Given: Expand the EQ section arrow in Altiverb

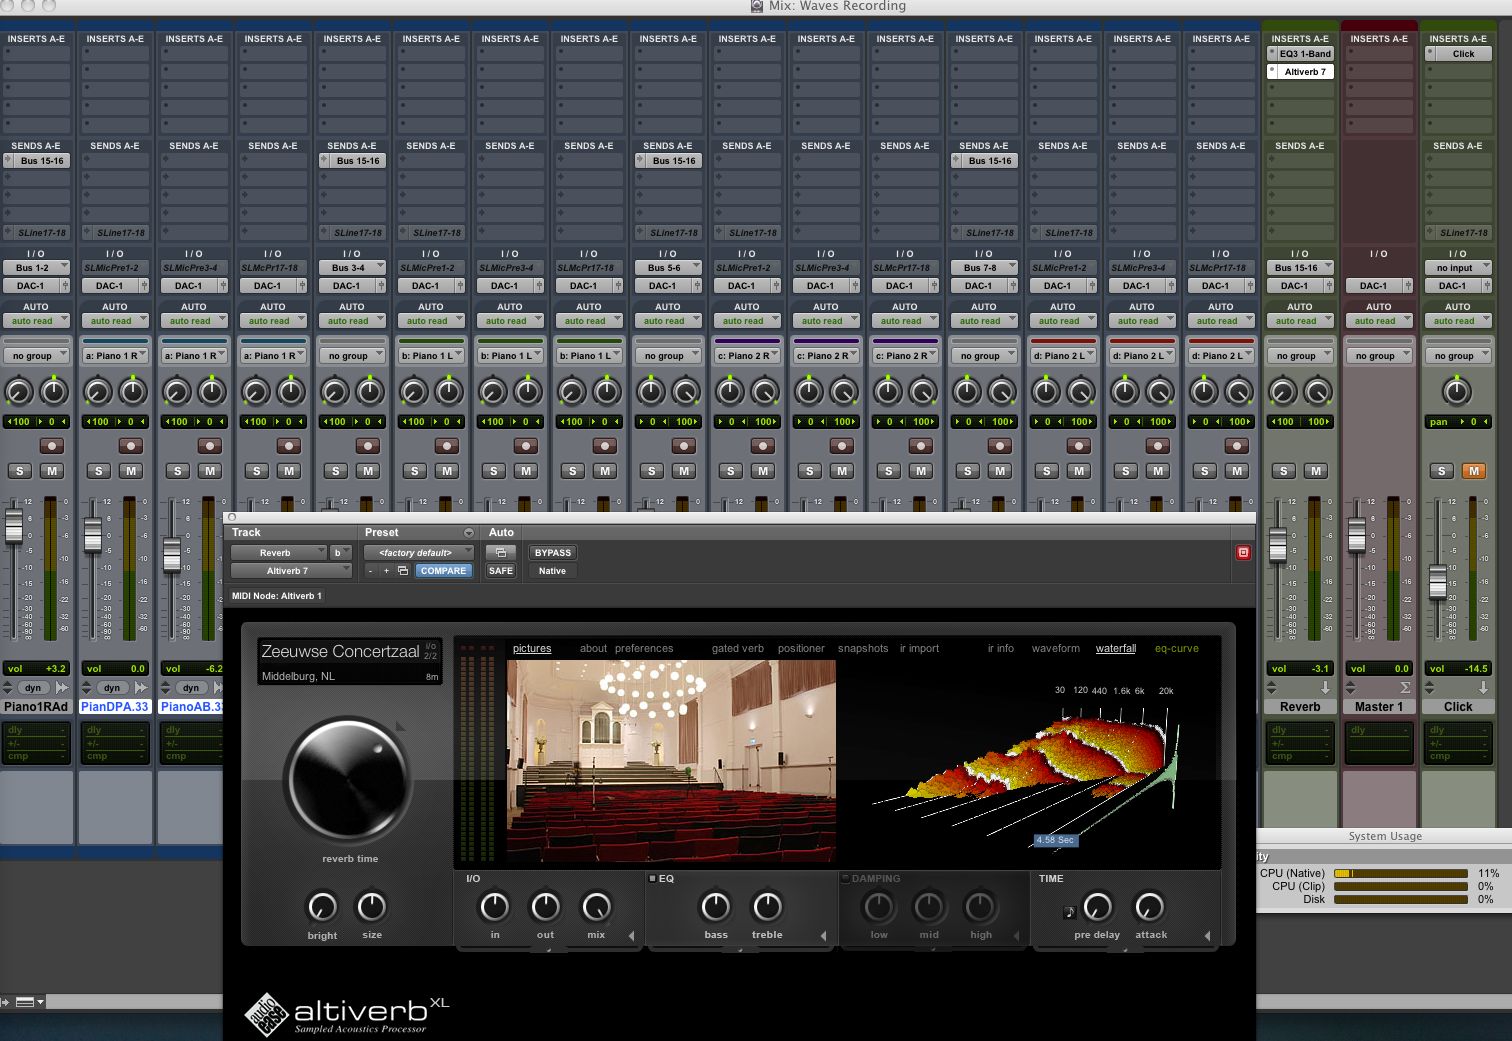Looking at the screenshot, I should [x=823, y=936].
